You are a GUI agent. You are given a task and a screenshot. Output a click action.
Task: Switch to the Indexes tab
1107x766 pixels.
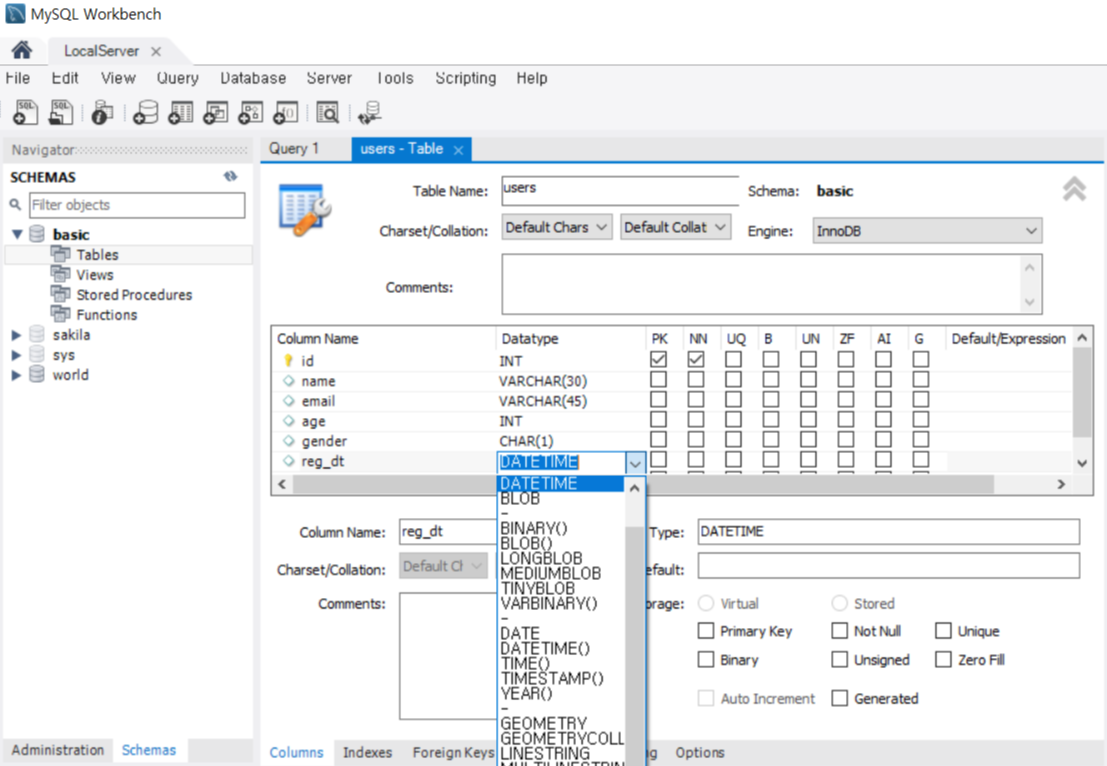[367, 753]
